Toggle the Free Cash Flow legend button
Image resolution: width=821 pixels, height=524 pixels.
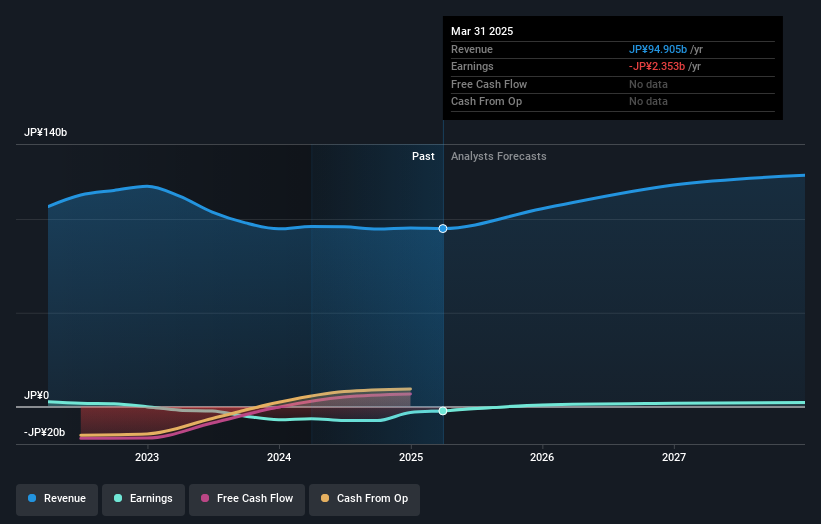[x=247, y=499]
